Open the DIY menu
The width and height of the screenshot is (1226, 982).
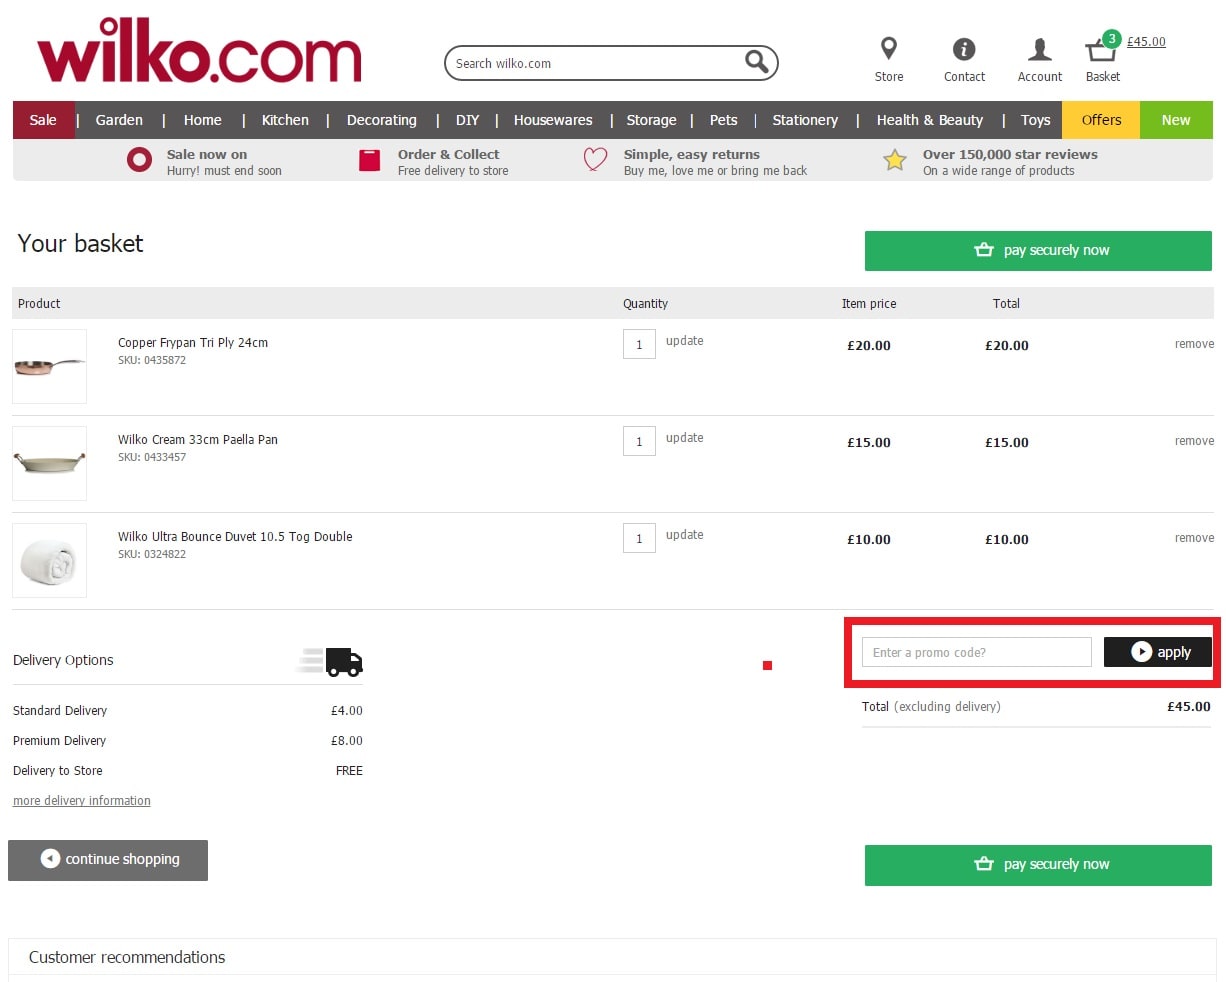[468, 120]
